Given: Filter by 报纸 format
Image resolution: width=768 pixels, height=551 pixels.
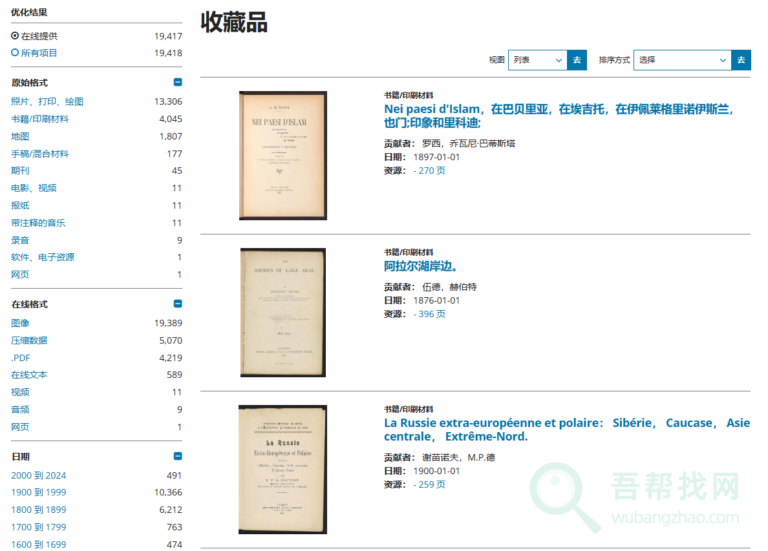Looking at the screenshot, I should pyautogui.click(x=20, y=205).
